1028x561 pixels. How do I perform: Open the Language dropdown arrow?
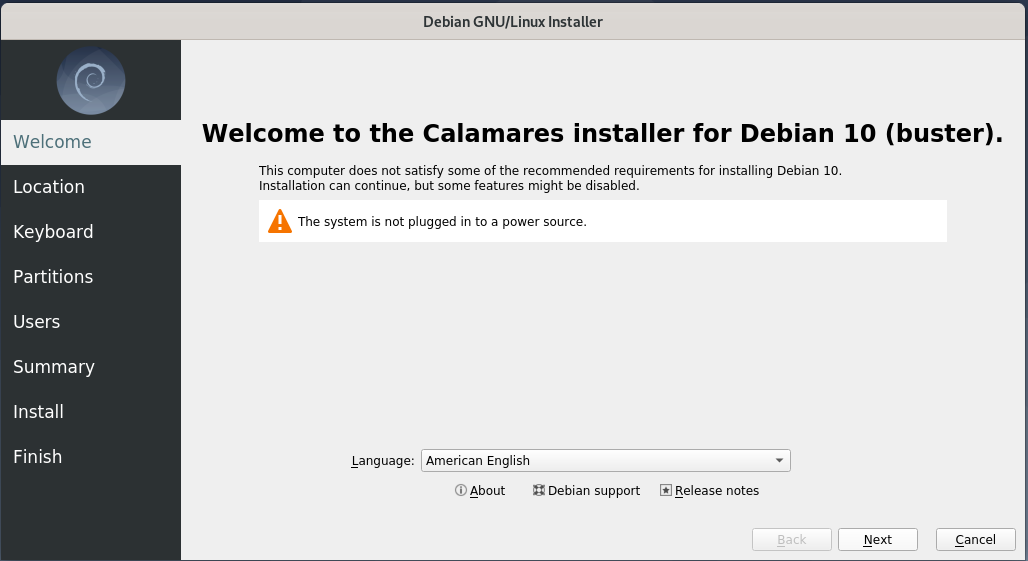click(779, 461)
